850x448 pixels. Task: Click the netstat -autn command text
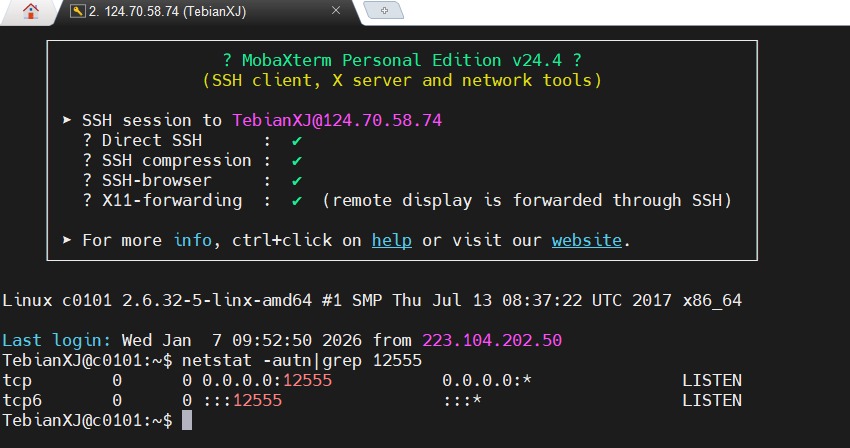pos(237,360)
